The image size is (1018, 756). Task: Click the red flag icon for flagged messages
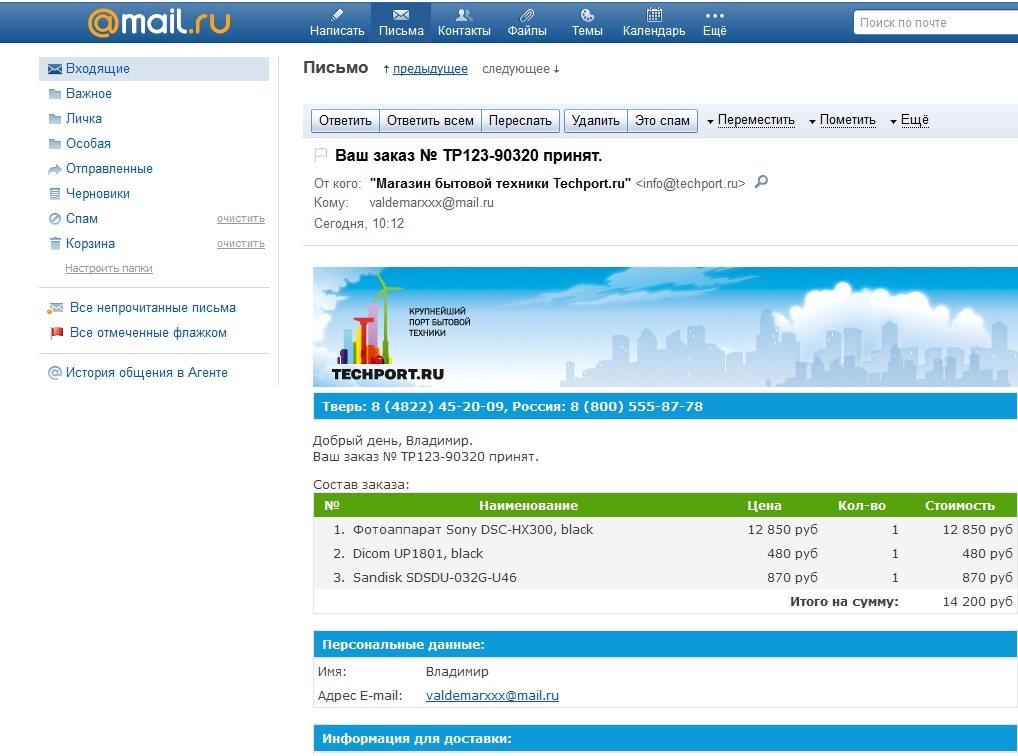56,333
